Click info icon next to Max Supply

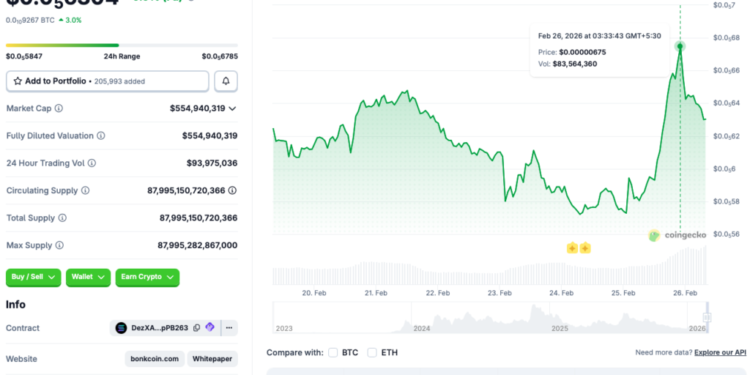click(59, 245)
